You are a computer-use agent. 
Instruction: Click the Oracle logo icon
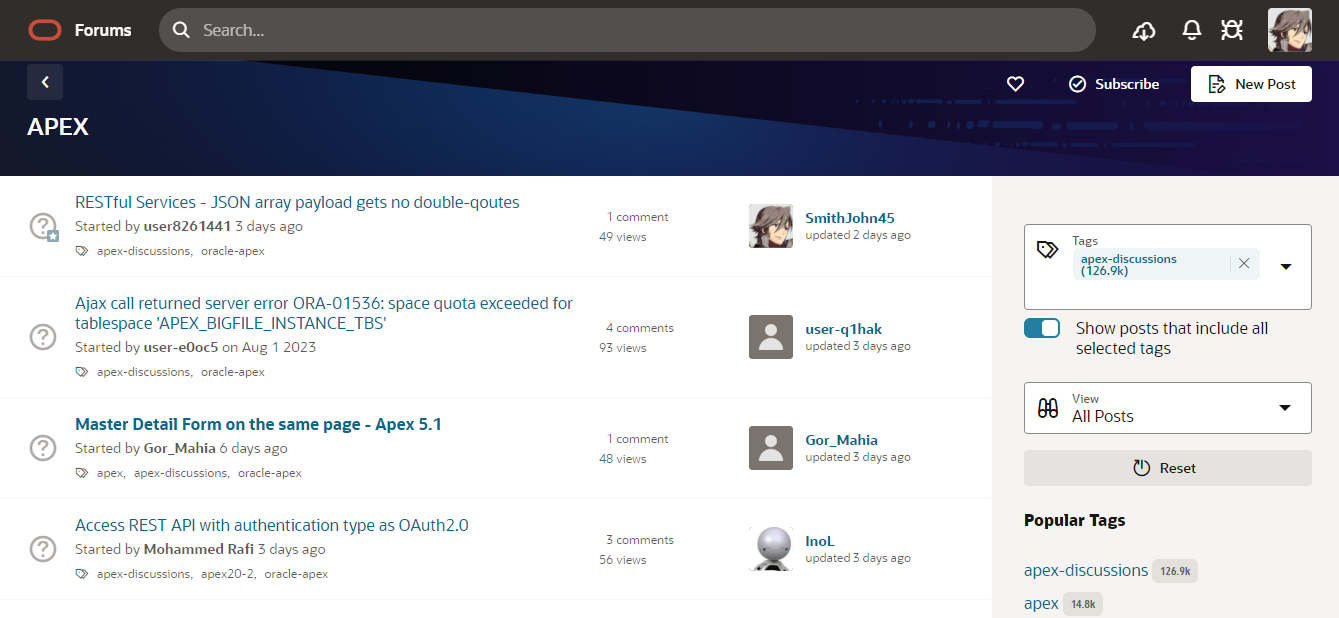point(45,30)
